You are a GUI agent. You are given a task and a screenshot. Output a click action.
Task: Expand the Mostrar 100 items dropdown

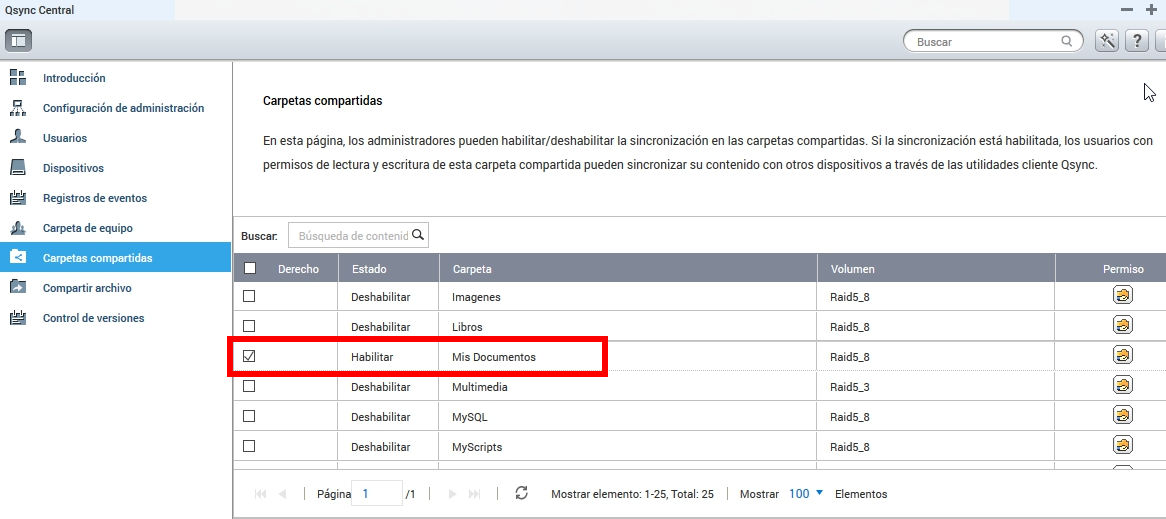pos(805,494)
